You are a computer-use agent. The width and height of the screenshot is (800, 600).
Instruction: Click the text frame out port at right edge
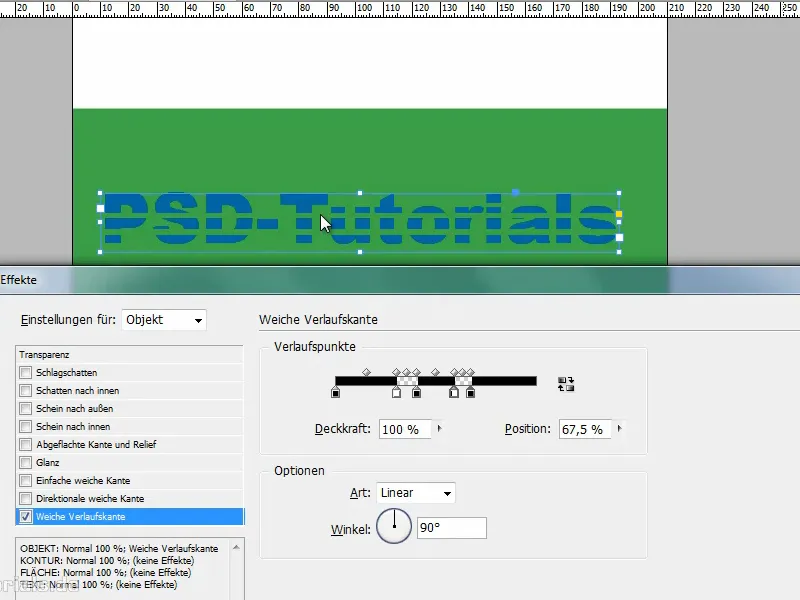[x=619, y=237]
